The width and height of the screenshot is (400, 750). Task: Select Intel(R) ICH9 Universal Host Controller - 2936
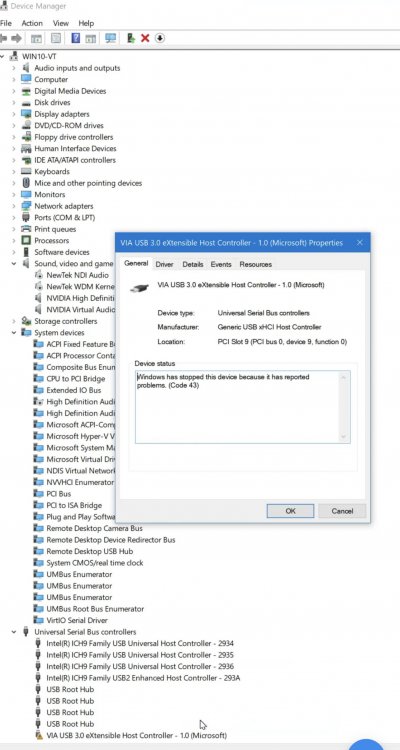[140, 666]
